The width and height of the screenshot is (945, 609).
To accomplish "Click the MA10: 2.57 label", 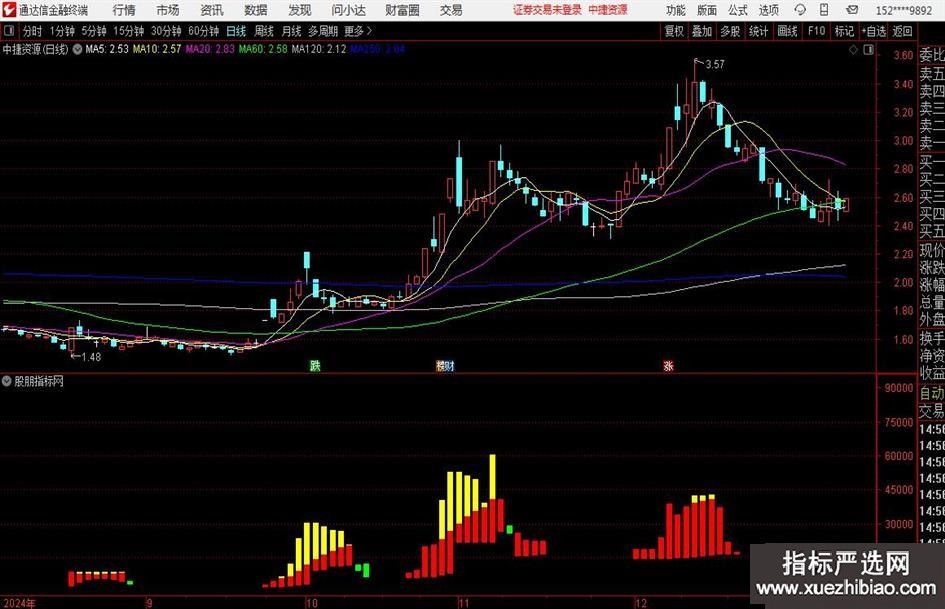I will pyautogui.click(x=157, y=49).
